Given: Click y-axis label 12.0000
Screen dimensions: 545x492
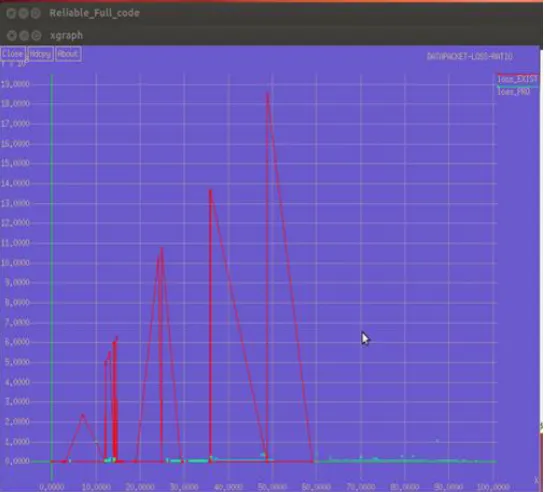Looking at the screenshot, I should 15,223.
